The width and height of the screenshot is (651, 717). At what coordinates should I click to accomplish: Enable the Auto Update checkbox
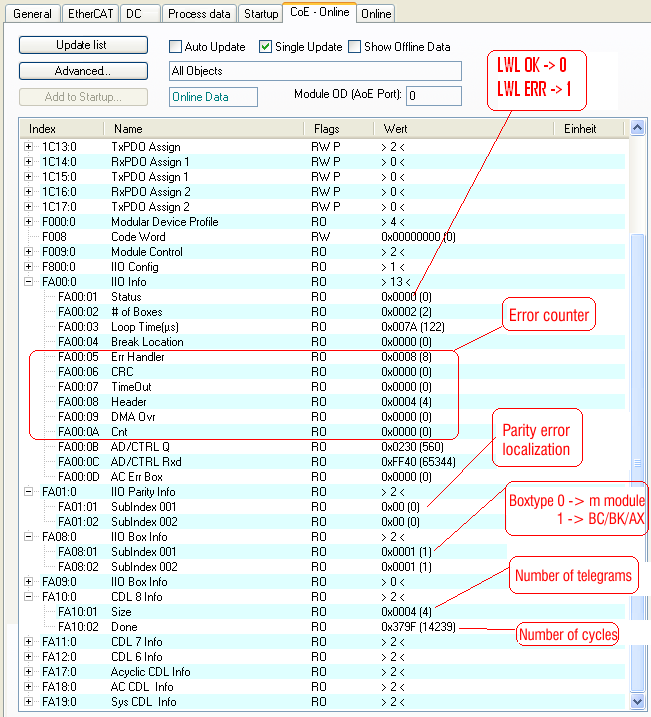click(175, 47)
